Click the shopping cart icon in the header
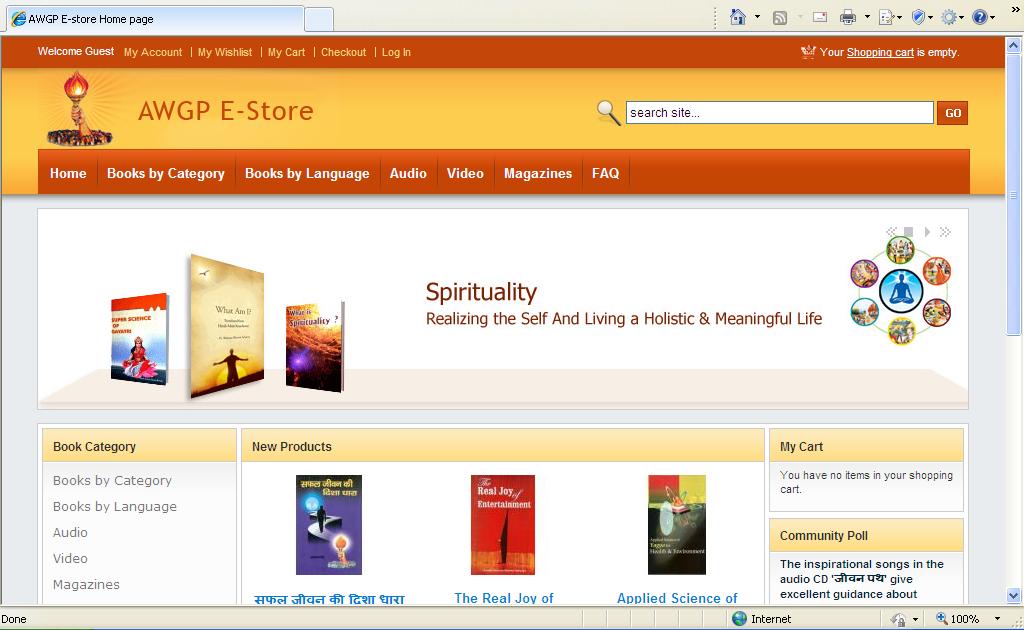The image size is (1024, 630). point(809,51)
